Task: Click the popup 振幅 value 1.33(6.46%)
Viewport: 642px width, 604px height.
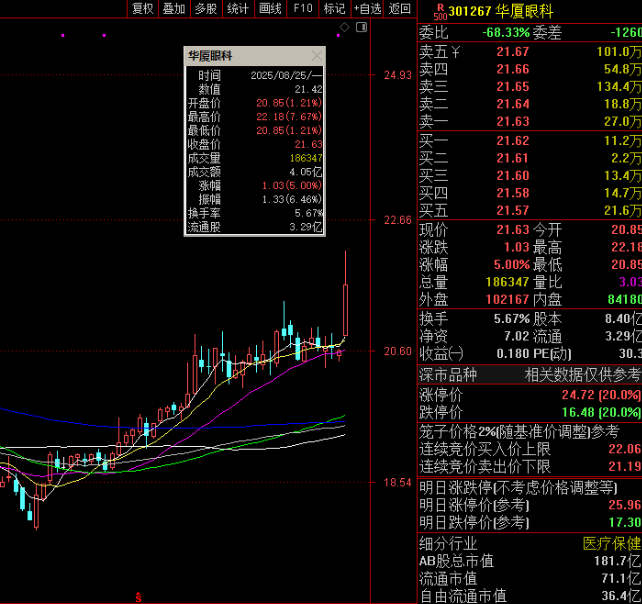Action: point(292,199)
